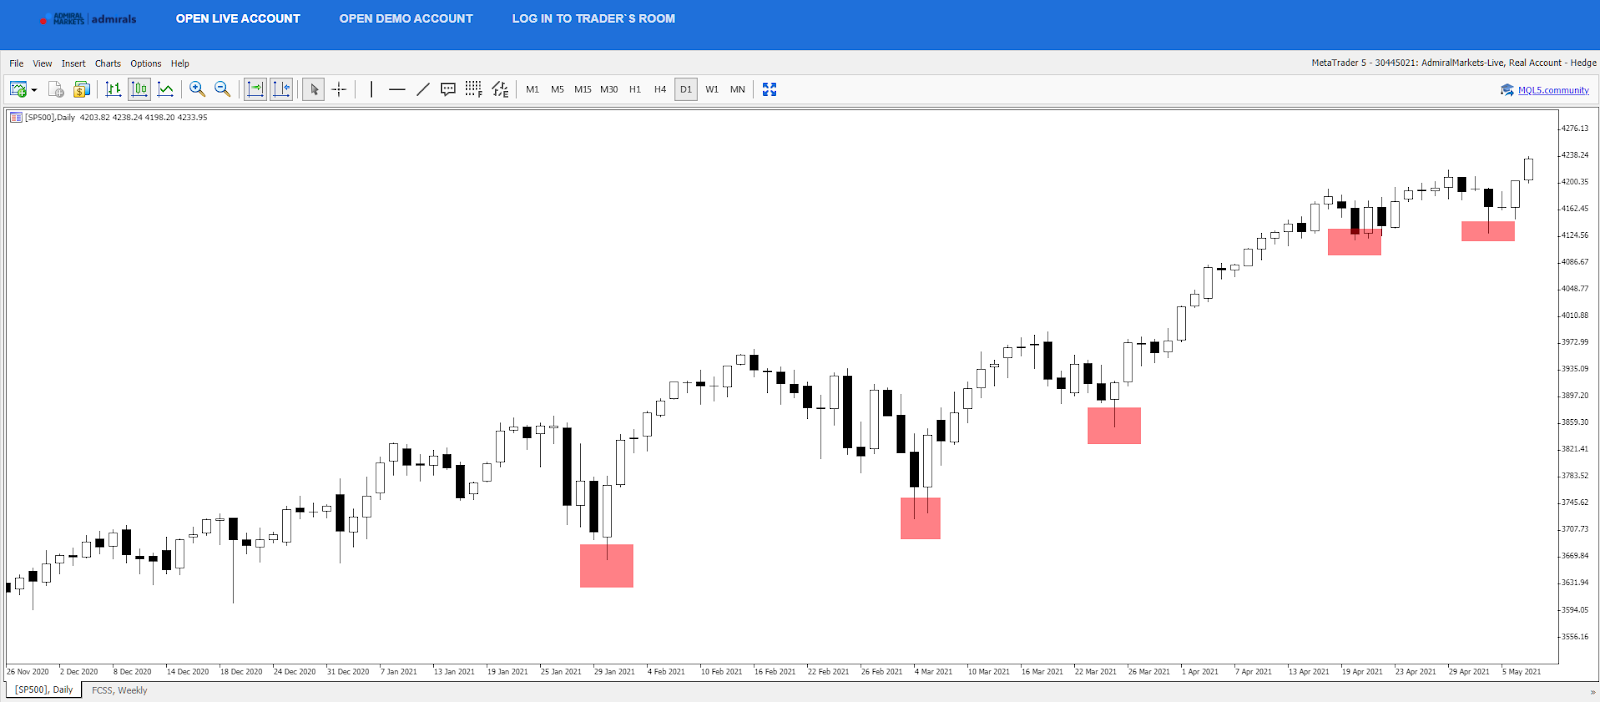The image size is (1600, 702).
Task: Click the 26 Nov 2020 date label
Action: [x=28, y=672]
